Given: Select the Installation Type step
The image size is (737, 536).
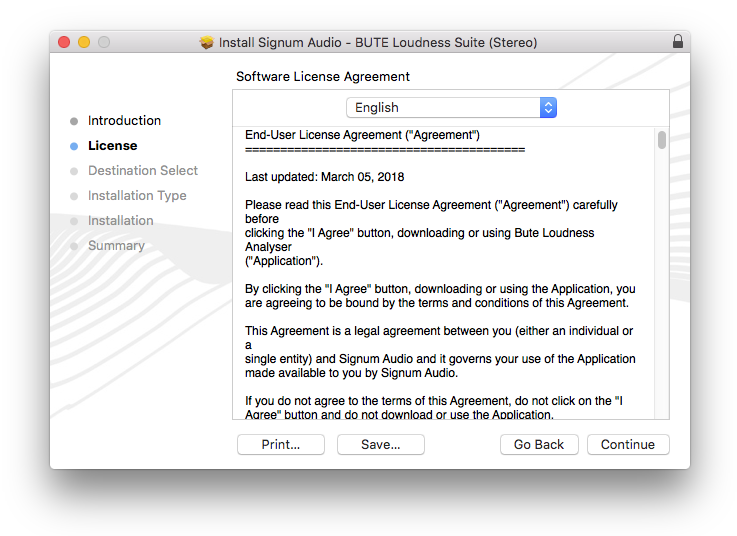Looking at the screenshot, I should pyautogui.click(x=137, y=196).
